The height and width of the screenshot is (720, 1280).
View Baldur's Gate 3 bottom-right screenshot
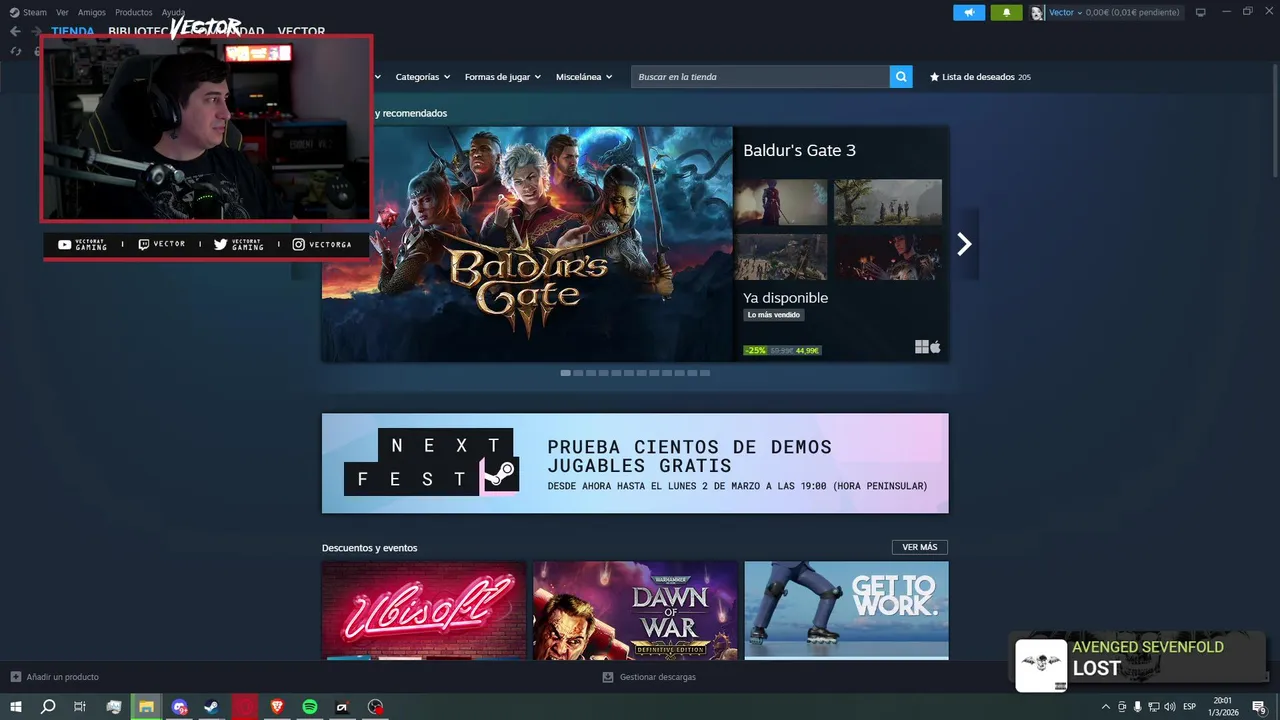pyautogui.click(x=888, y=257)
